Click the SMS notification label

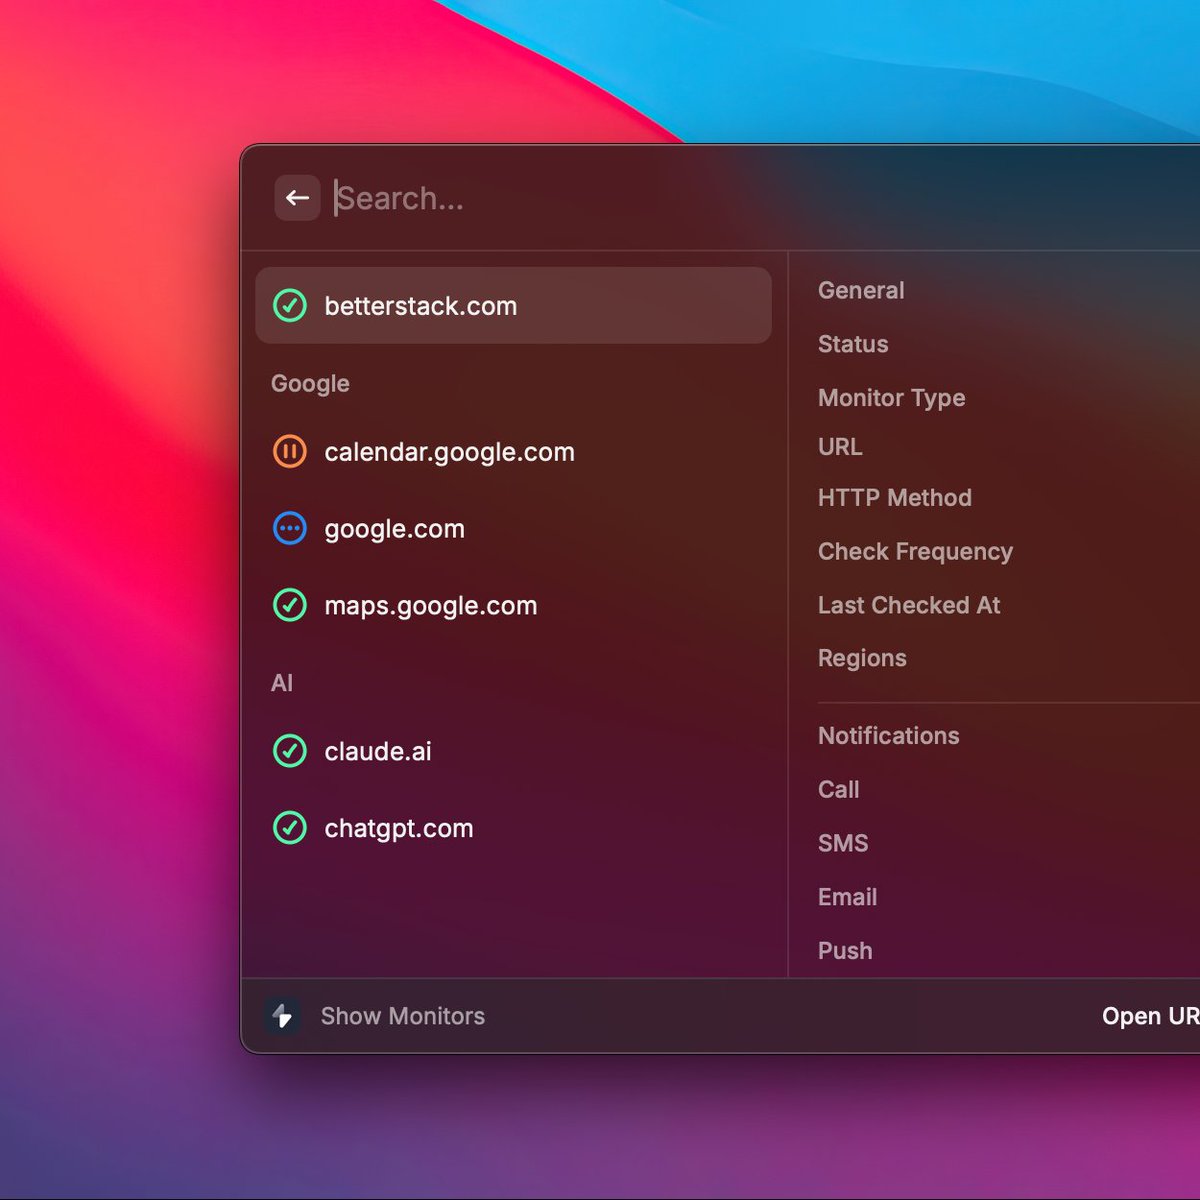[843, 844]
